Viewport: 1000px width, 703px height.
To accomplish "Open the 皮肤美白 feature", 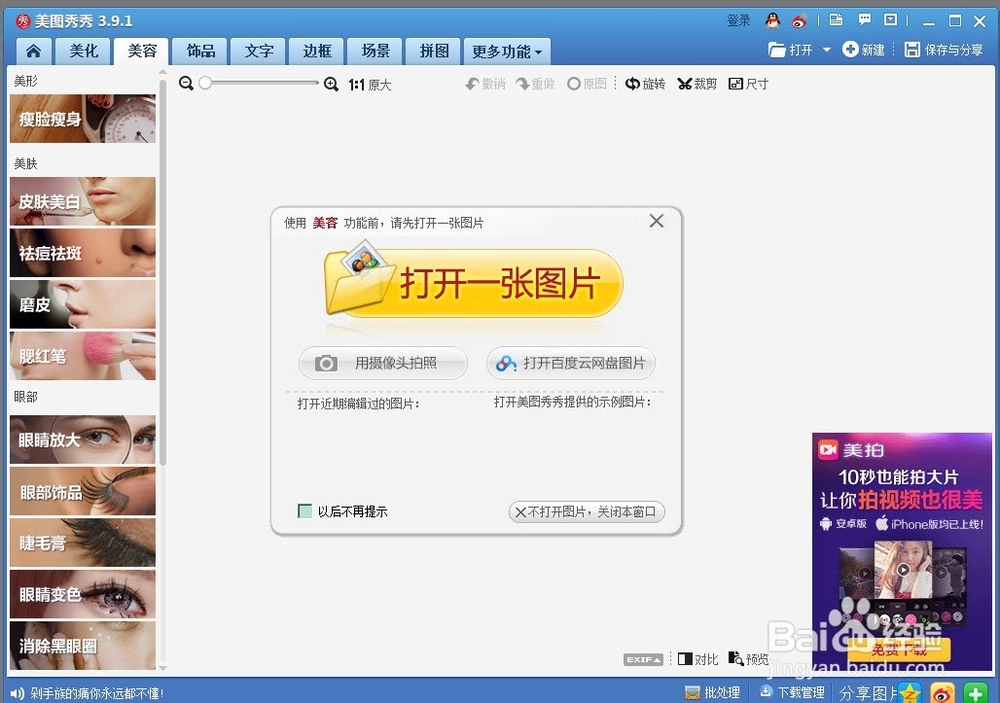I will pyautogui.click(x=83, y=202).
